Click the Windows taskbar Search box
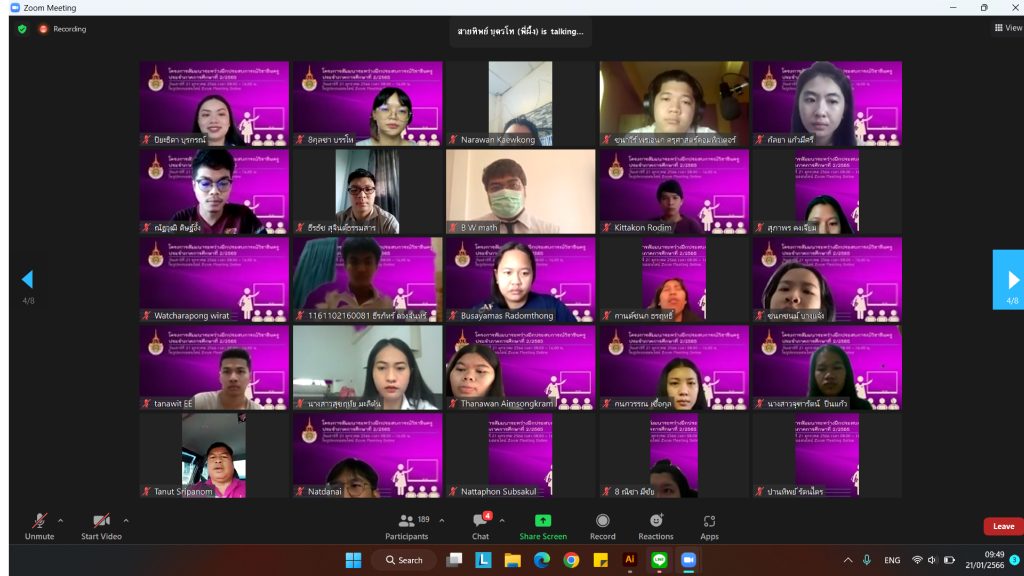 pyautogui.click(x=404, y=560)
